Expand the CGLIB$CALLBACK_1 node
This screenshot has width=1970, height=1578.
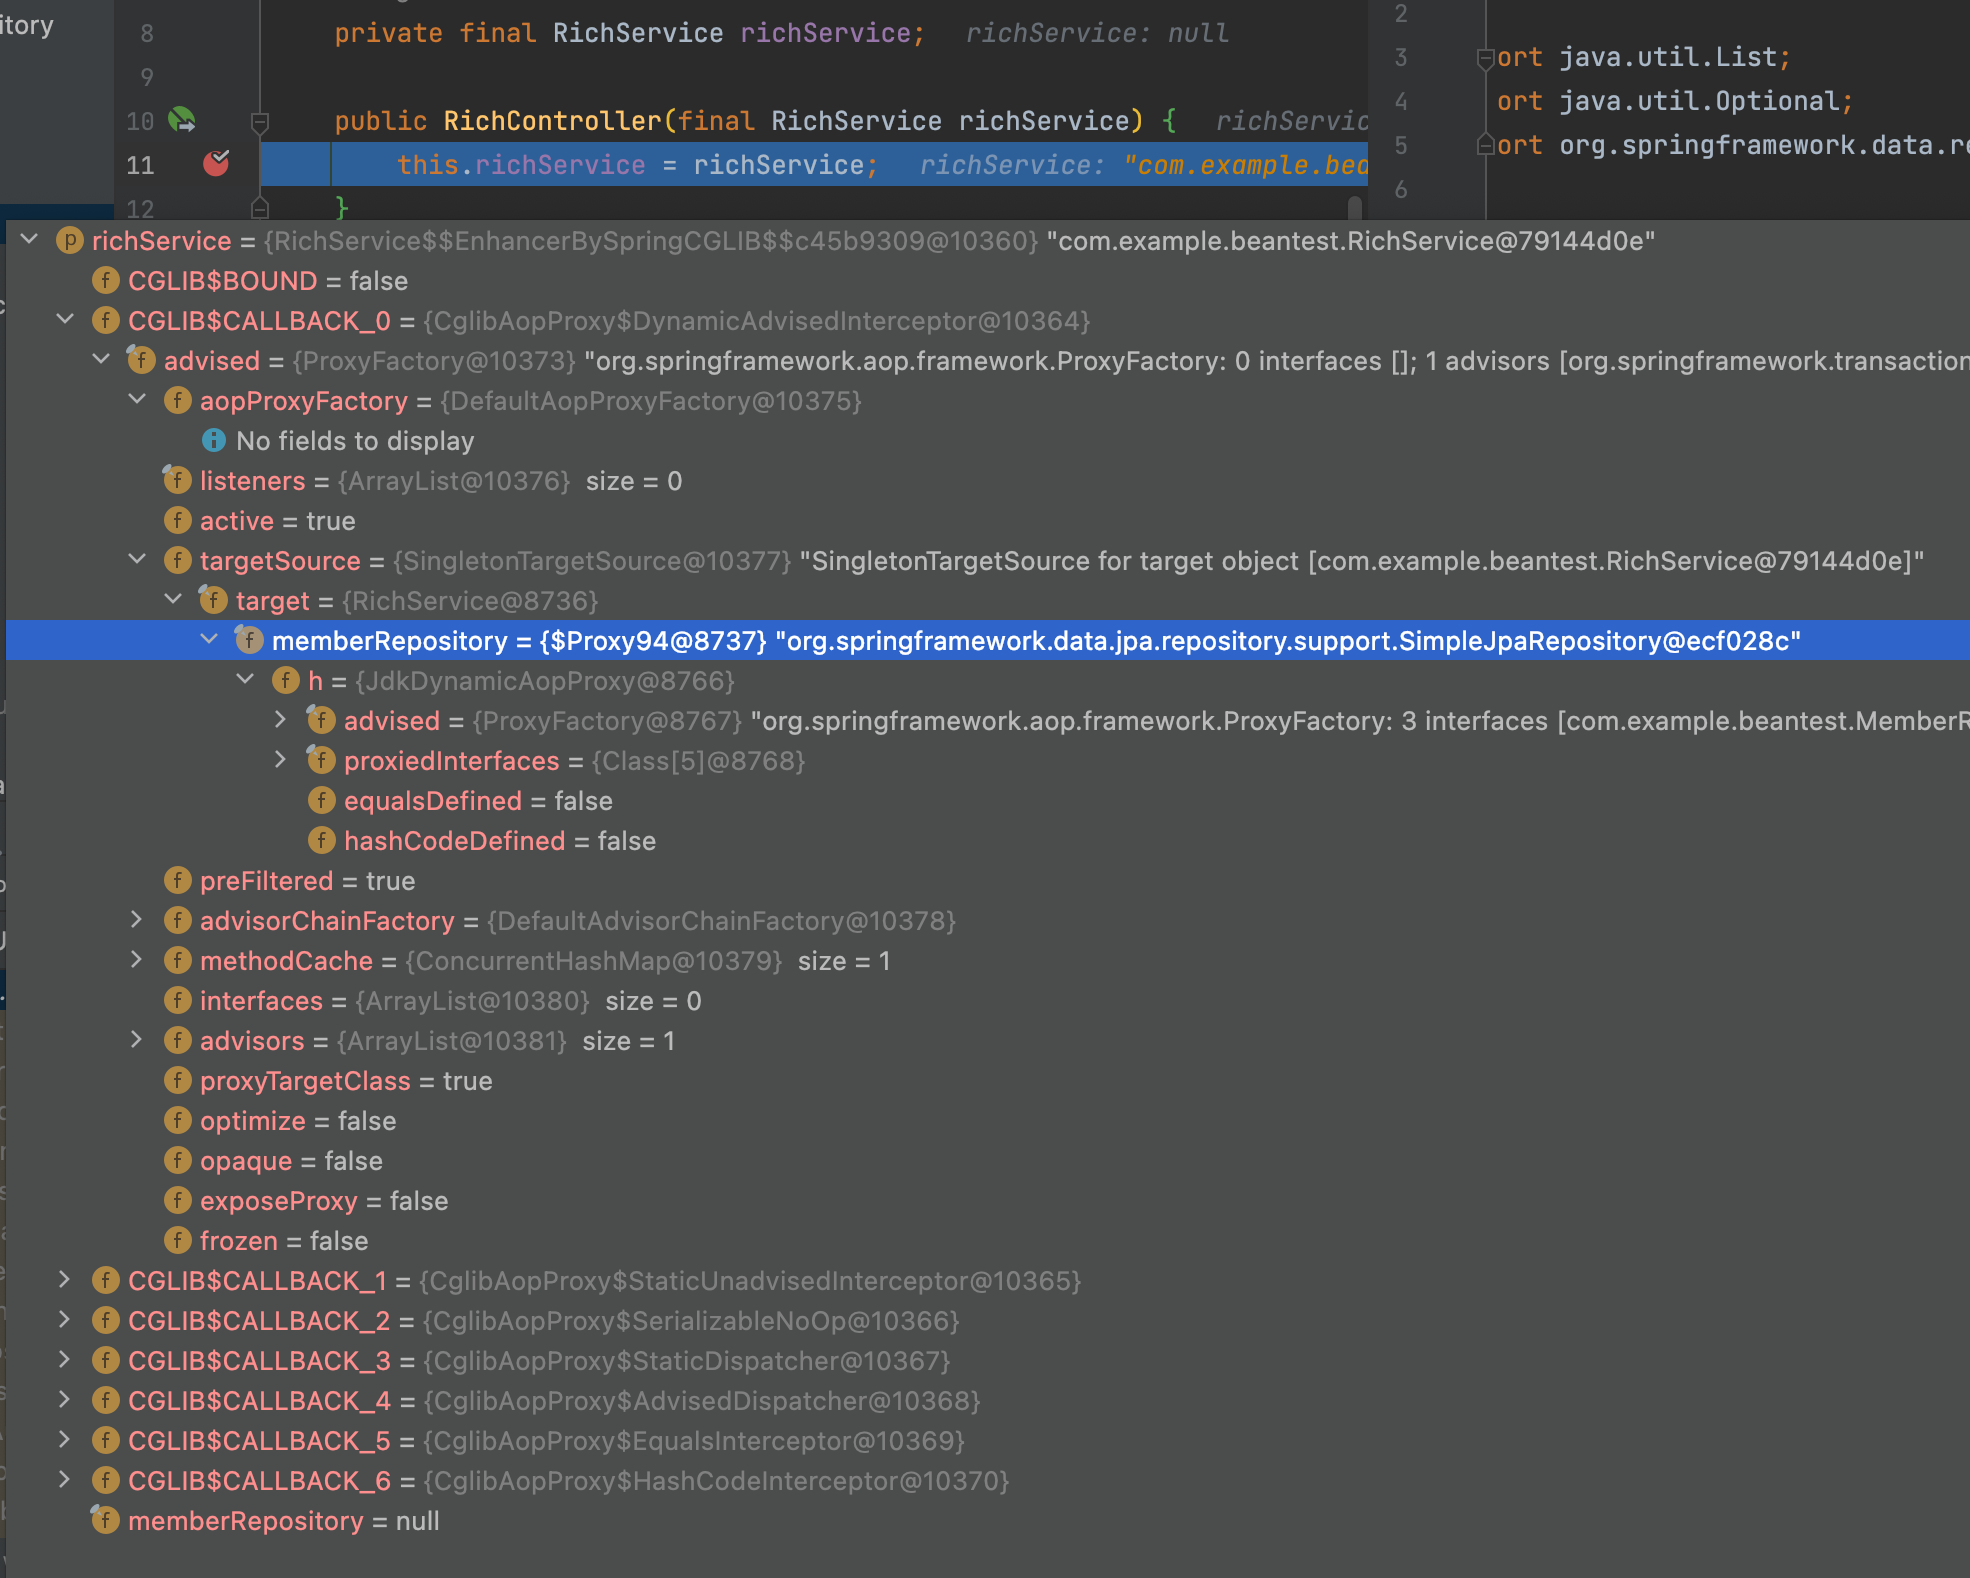[66, 1280]
